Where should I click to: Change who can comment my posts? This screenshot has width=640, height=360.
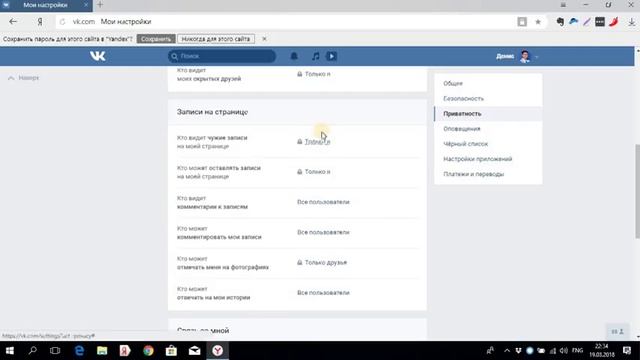[x=323, y=232]
